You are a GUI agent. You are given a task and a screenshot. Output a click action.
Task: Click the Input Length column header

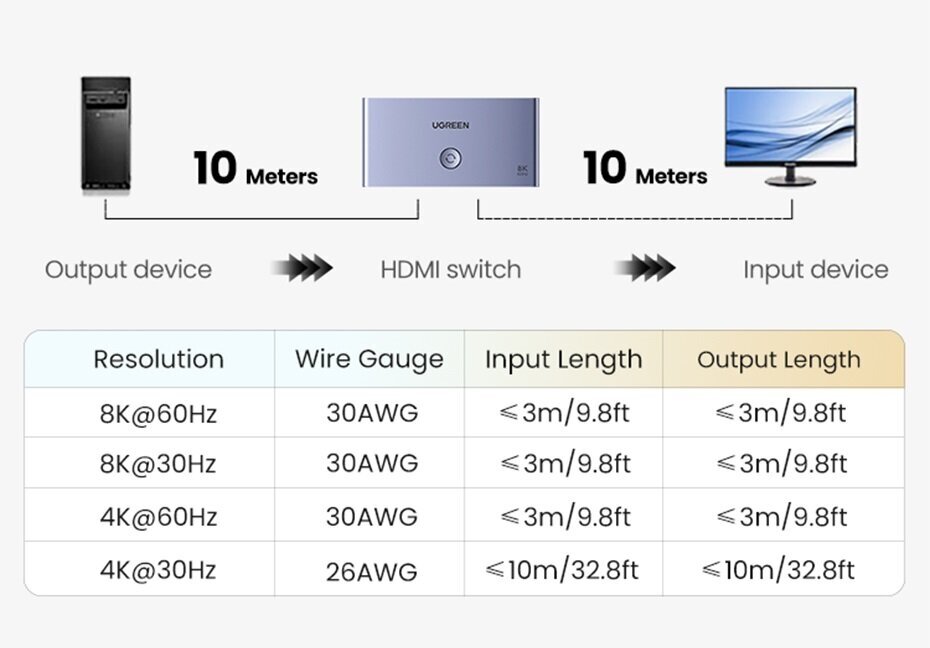click(563, 359)
